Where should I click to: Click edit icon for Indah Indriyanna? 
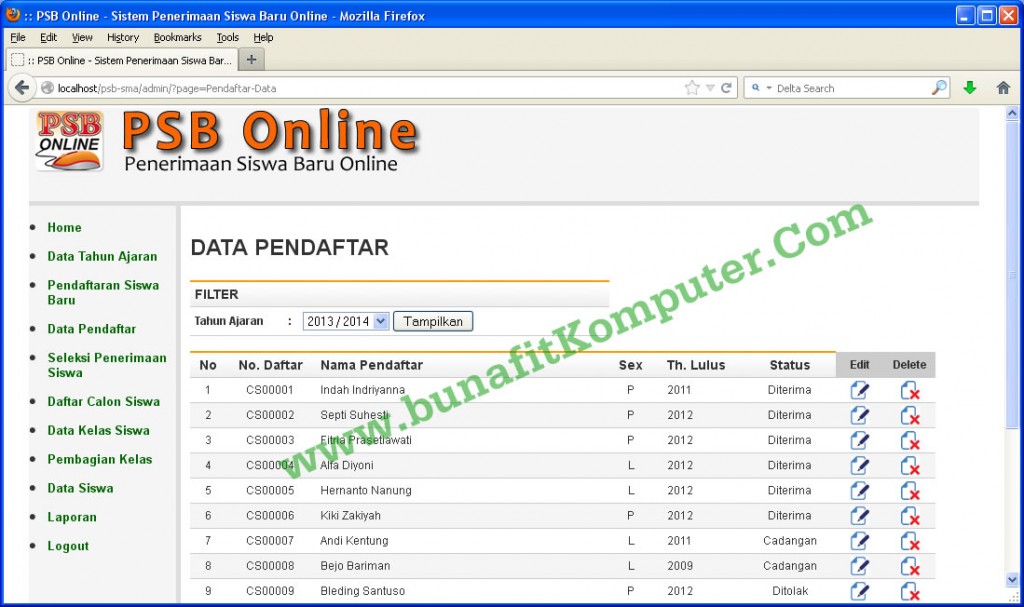click(x=859, y=390)
